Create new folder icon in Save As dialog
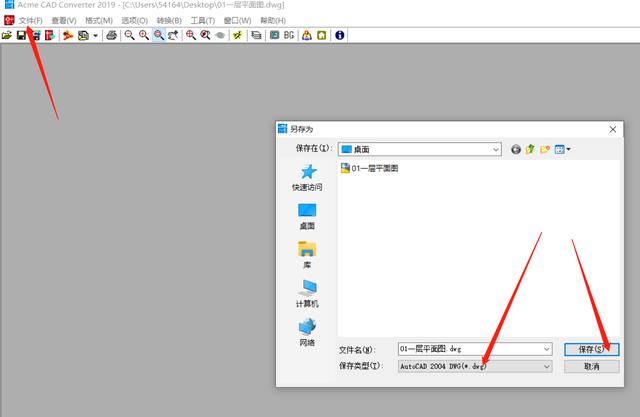This screenshot has width=640, height=417. (x=545, y=149)
